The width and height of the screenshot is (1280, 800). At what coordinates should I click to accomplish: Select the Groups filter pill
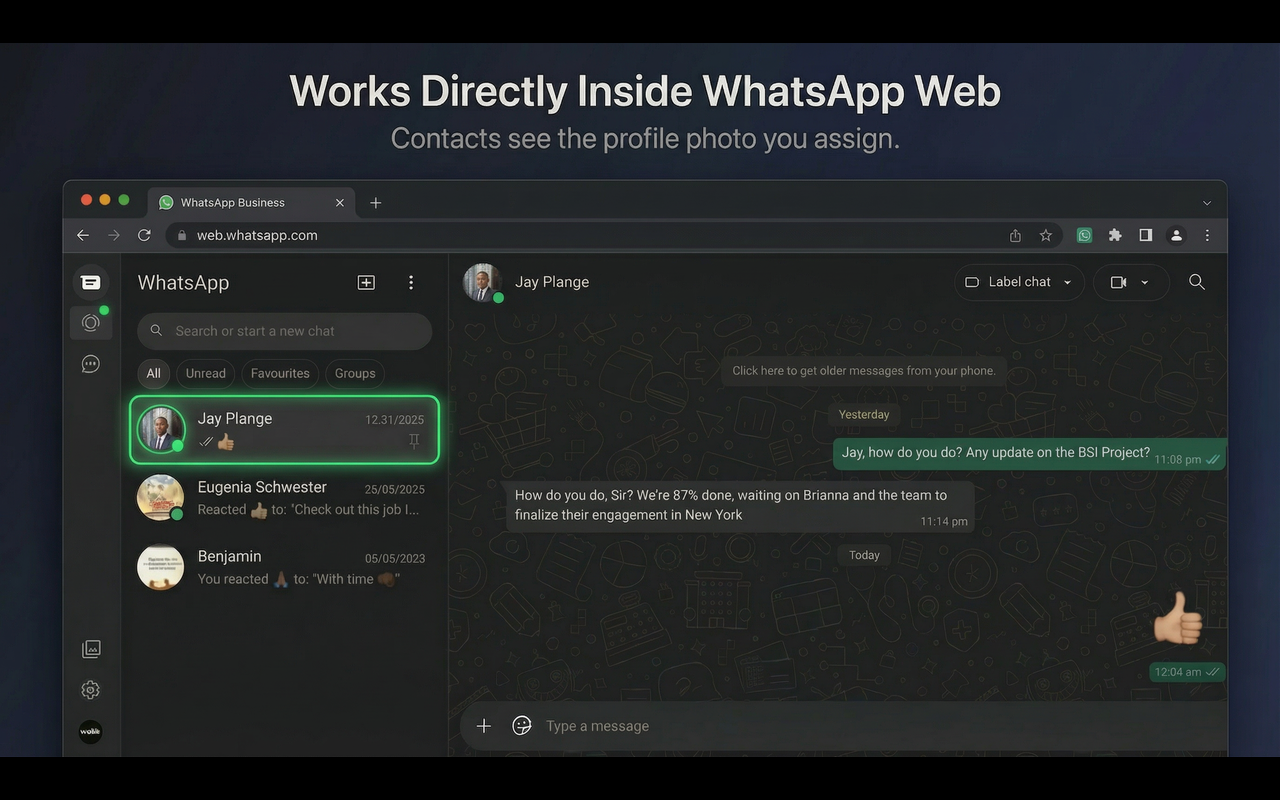click(x=354, y=373)
